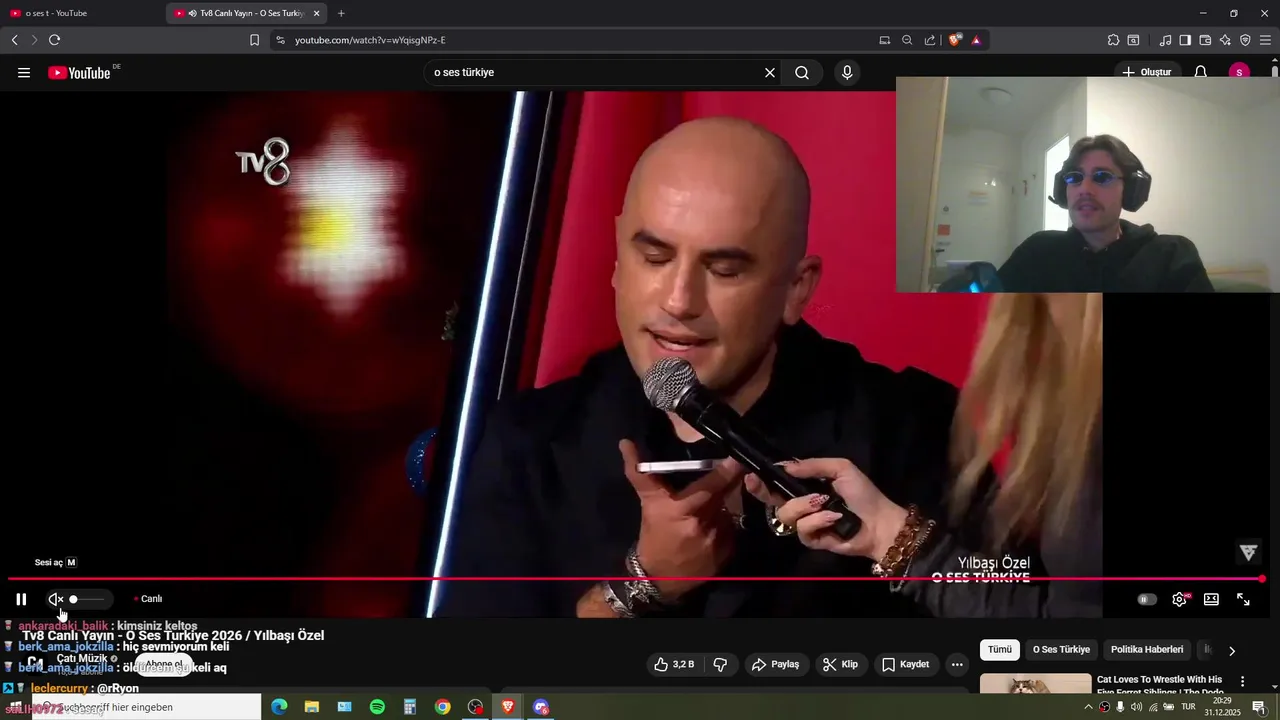
Task: Show more filter chips with the arrow
Action: (x=1232, y=650)
